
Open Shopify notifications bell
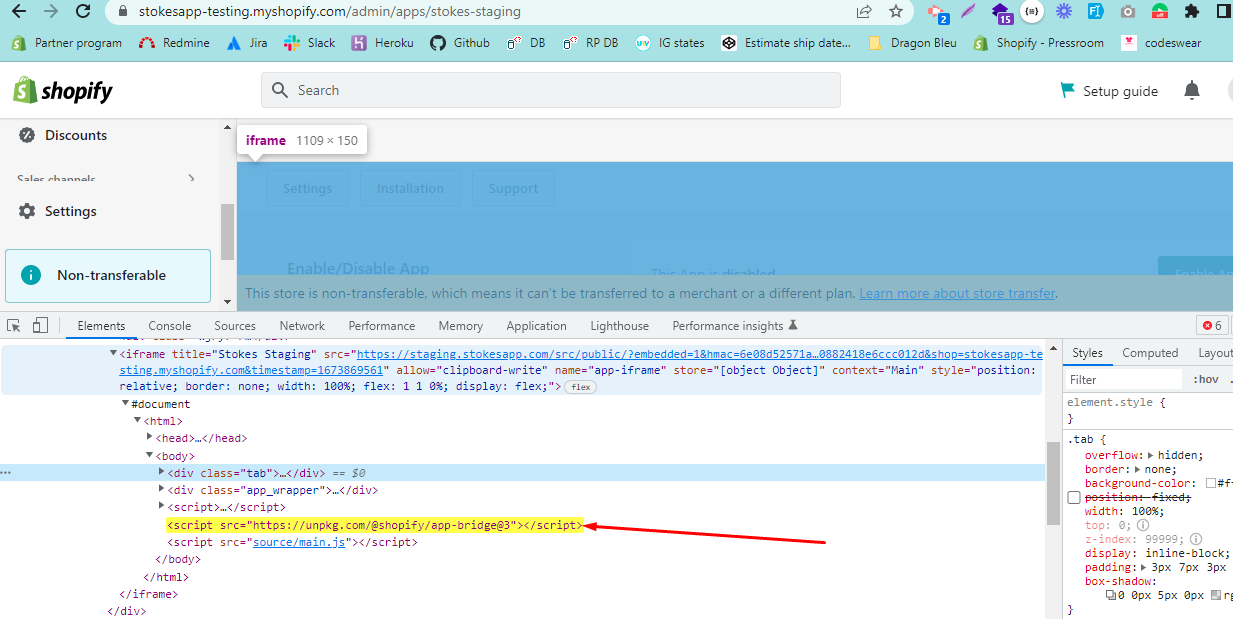click(x=1191, y=91)
